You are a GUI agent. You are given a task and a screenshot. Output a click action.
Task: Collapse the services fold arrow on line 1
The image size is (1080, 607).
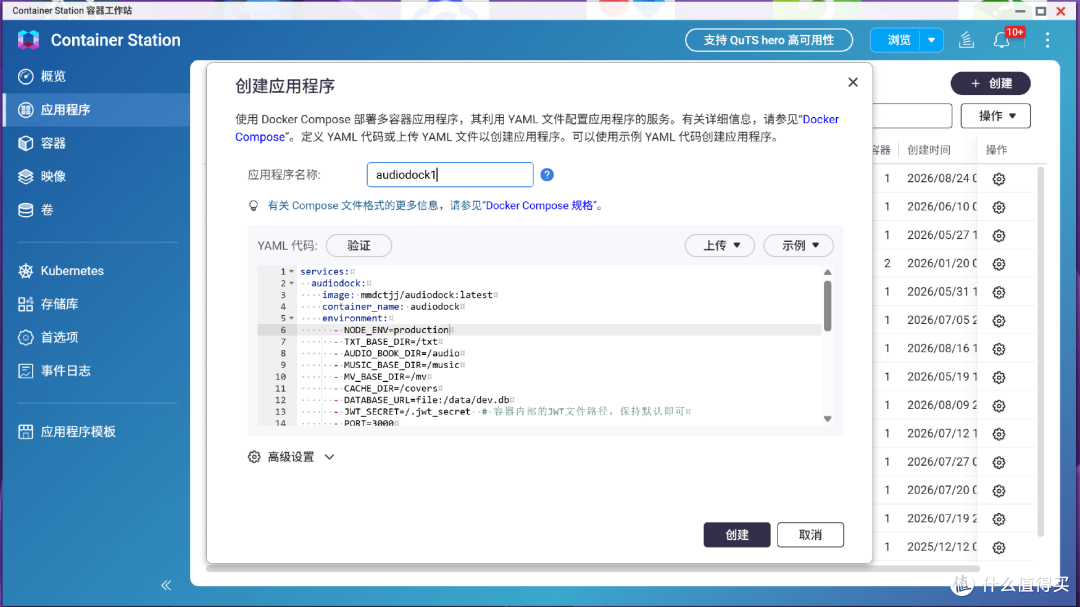[291, 271]
